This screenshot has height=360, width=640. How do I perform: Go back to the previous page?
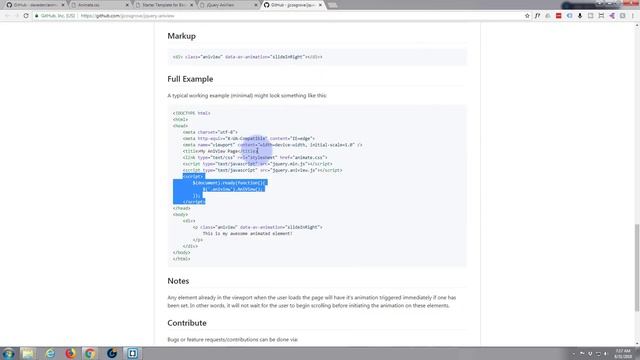pyautogui.click(x=7, y=16)
